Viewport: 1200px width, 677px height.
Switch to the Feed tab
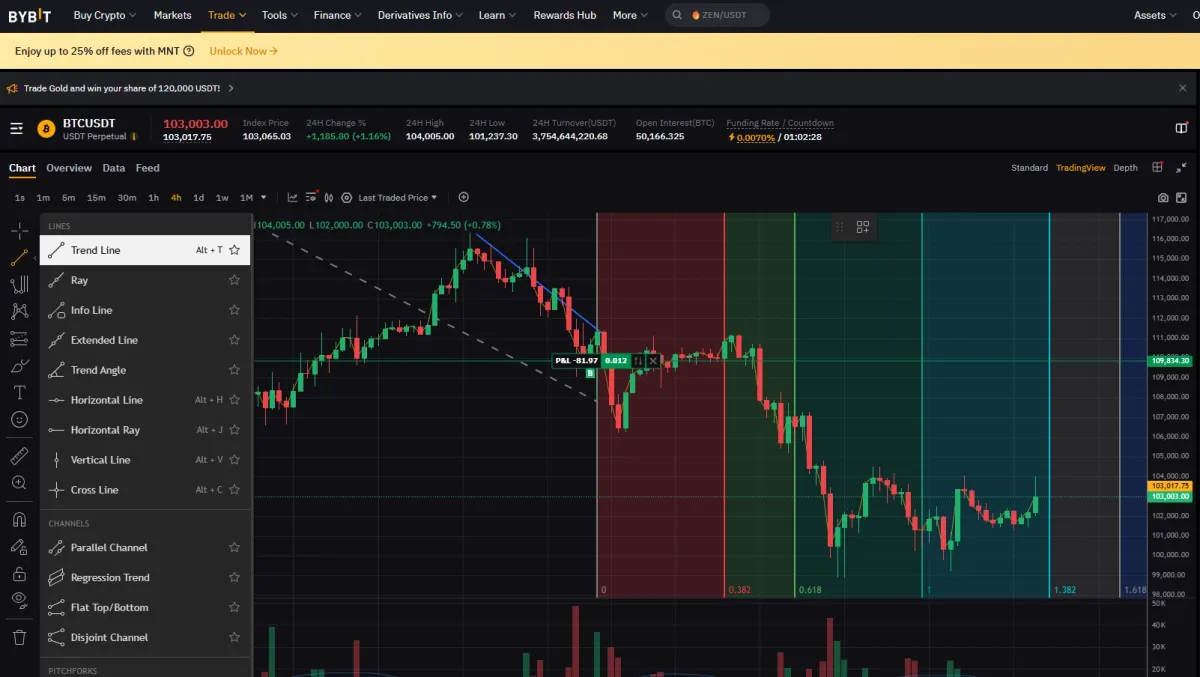click(148, 168)
